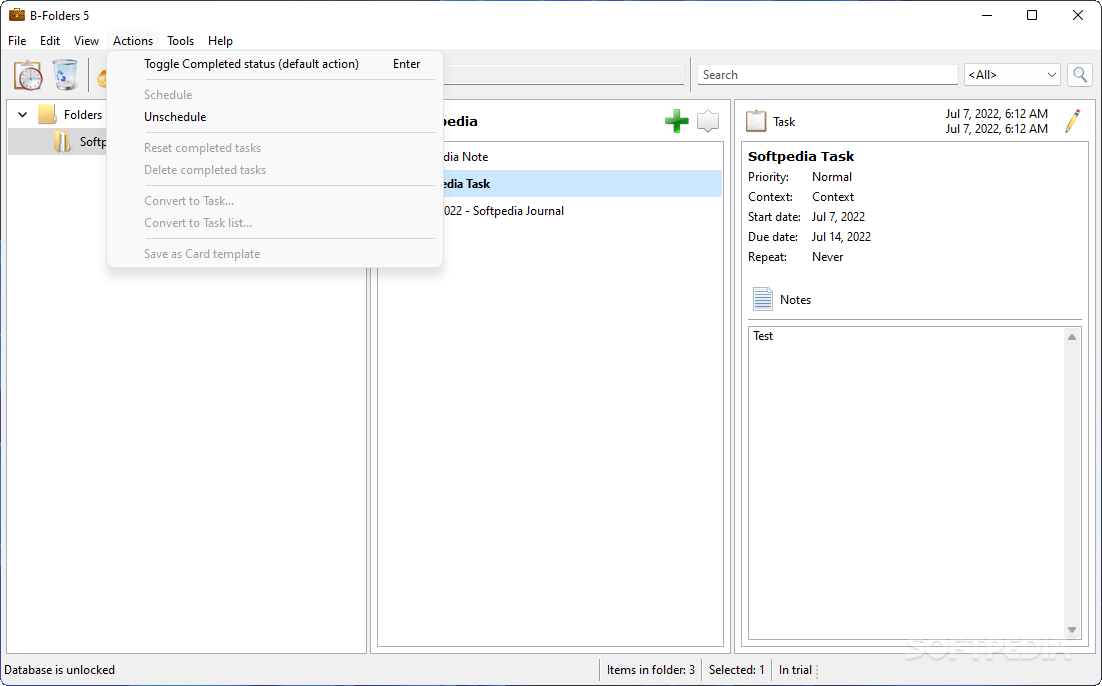Open the recycle bin toolbar icon
Screen dimensions: 1102x686
[65, 75]
